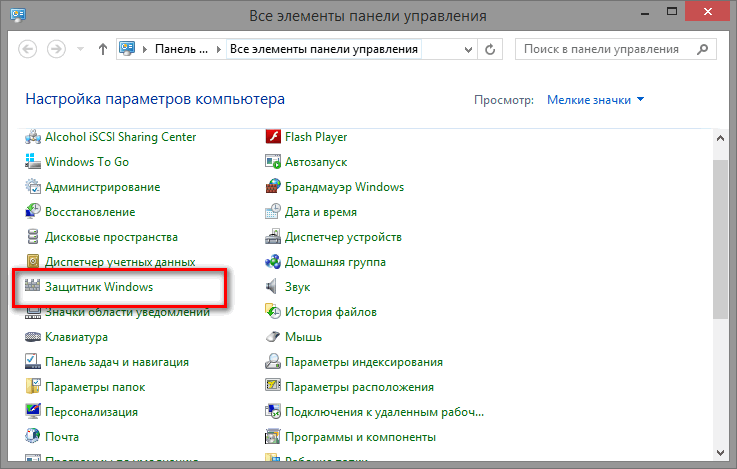Screen dimensions: 737x469
Task: Expand the address bar history chevron
Action: point(468,49)
